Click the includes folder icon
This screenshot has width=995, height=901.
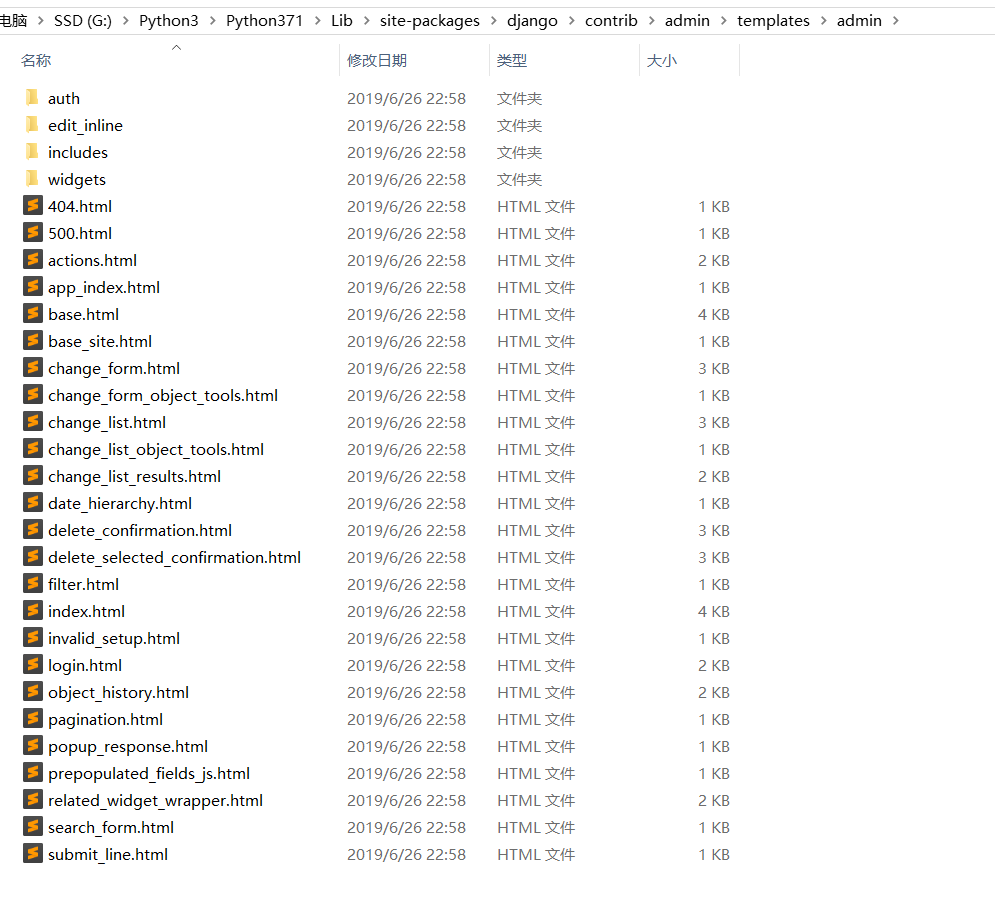pyautogui.click(x=32, y=152)
